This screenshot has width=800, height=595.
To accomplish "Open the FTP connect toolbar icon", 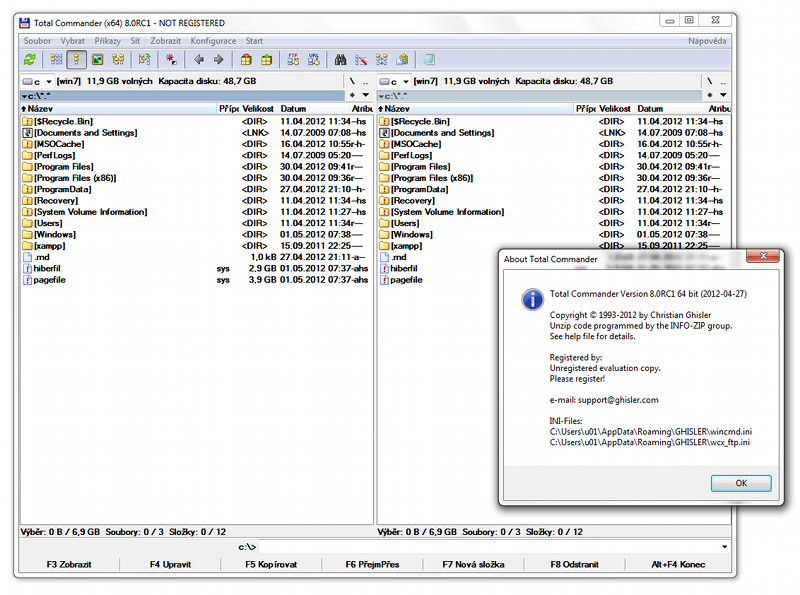I will click(x=293, y=60).
